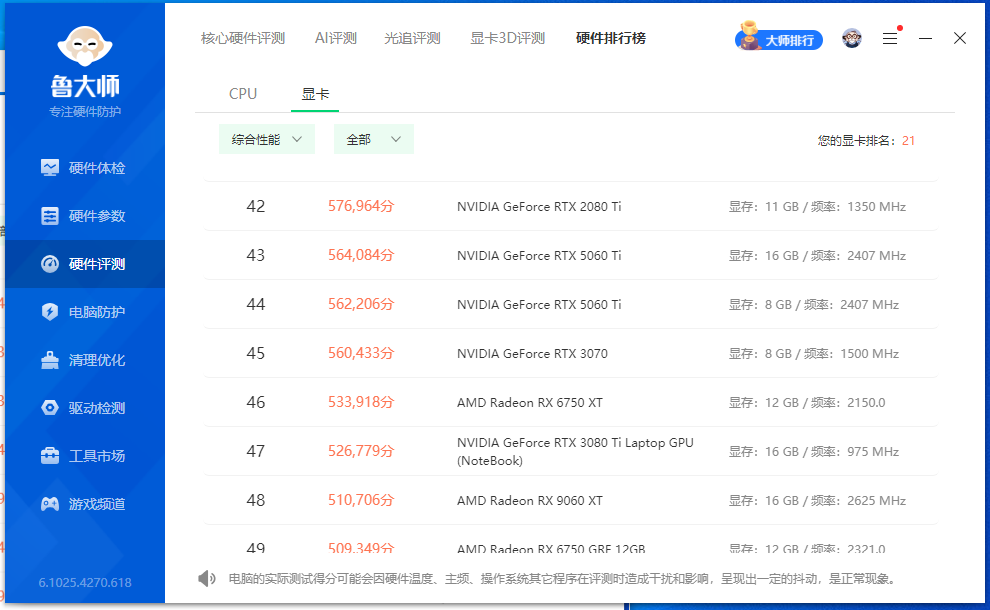
Task: Expand the 综合性能 dropdown
Action: pyautogui.click(x=266, y=139)
